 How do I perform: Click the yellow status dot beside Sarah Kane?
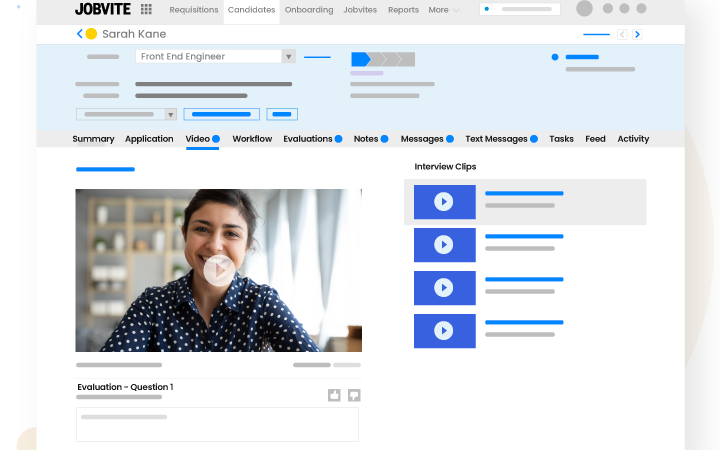coord(91,34)
